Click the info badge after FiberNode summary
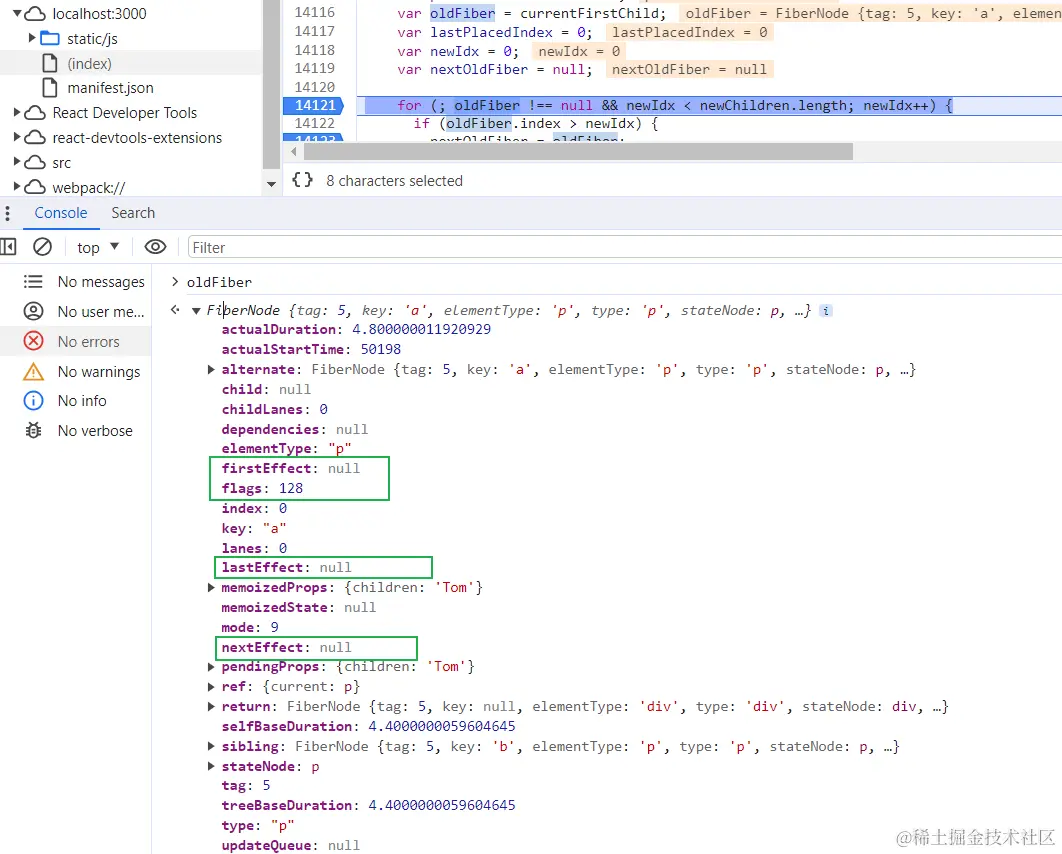Image resolution: width=1062 pixels, height=854 pixels. pos(826,311)
